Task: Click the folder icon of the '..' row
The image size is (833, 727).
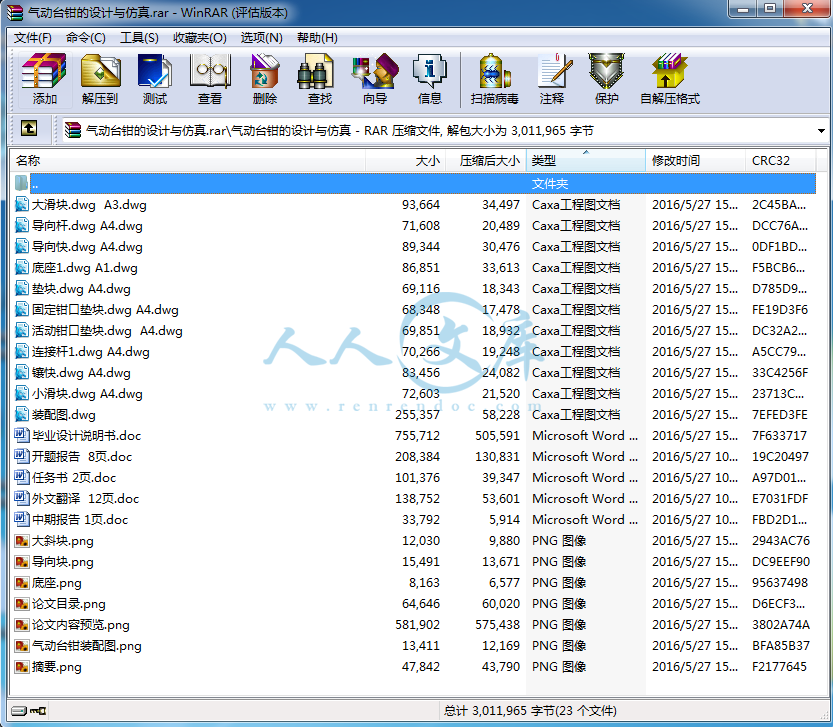Action: tap(22, 183)
